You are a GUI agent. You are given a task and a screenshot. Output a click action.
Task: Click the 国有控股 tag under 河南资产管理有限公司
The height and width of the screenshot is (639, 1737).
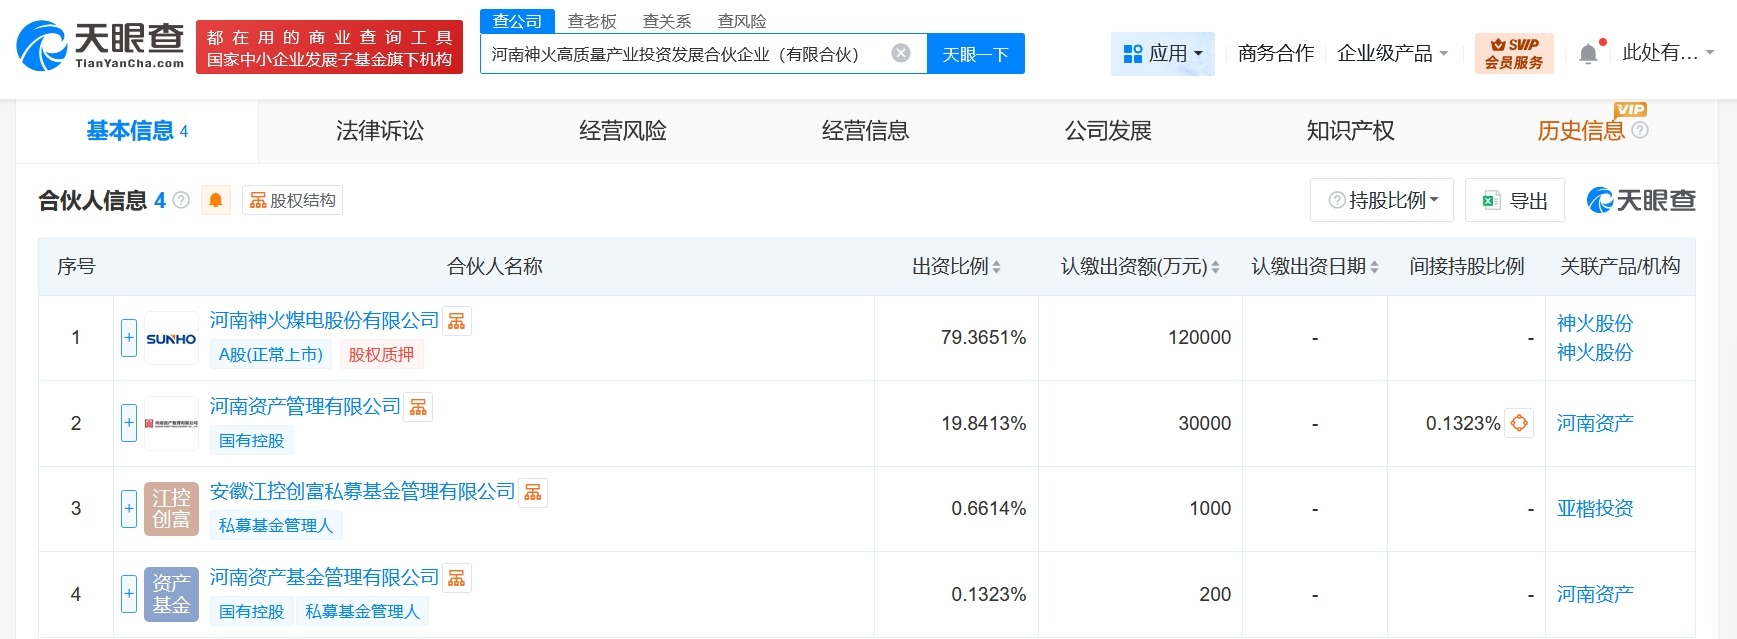(x=251, y=440)
